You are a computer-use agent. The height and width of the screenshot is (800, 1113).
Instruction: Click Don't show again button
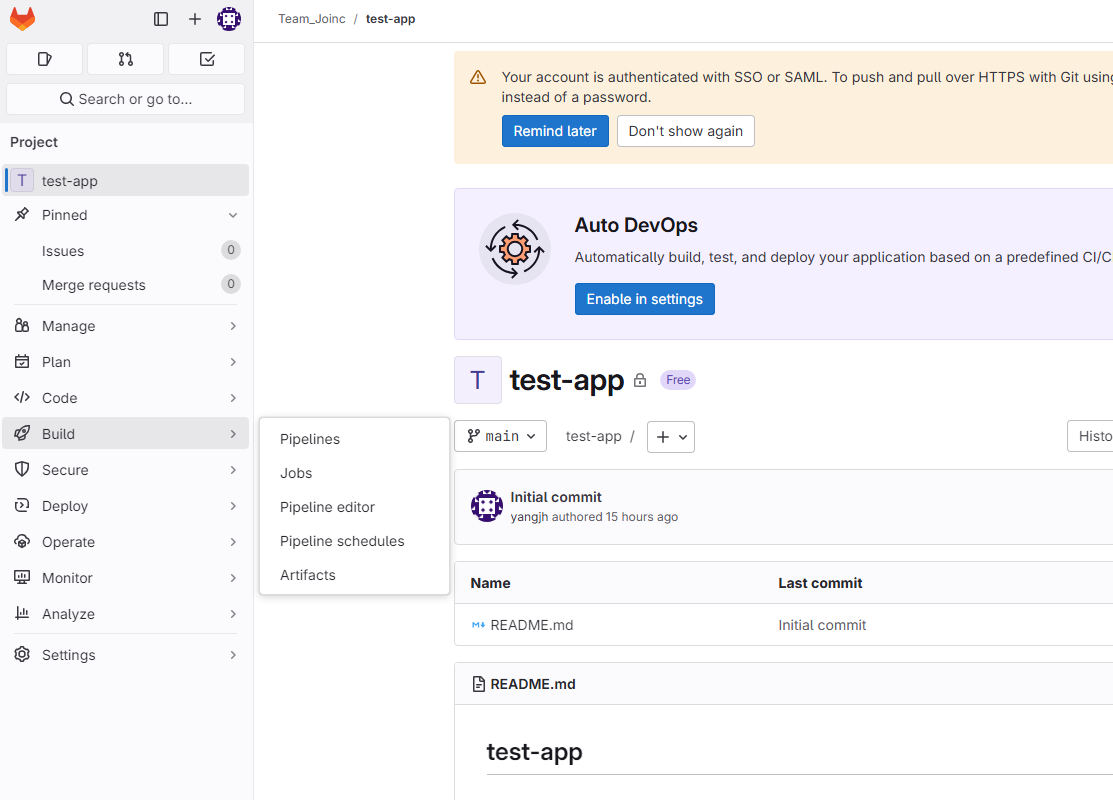(x=686, y=131)
